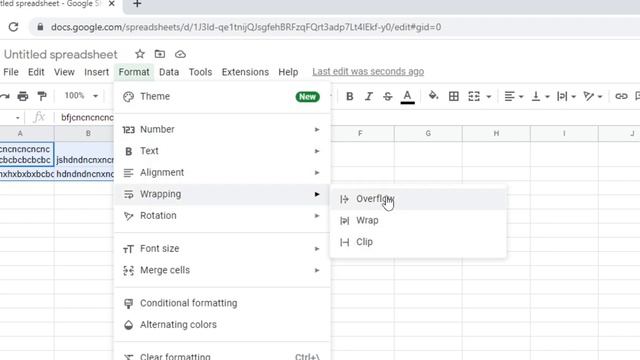Click the redo toolbar icon
The image size is (640, 360).
5,96
